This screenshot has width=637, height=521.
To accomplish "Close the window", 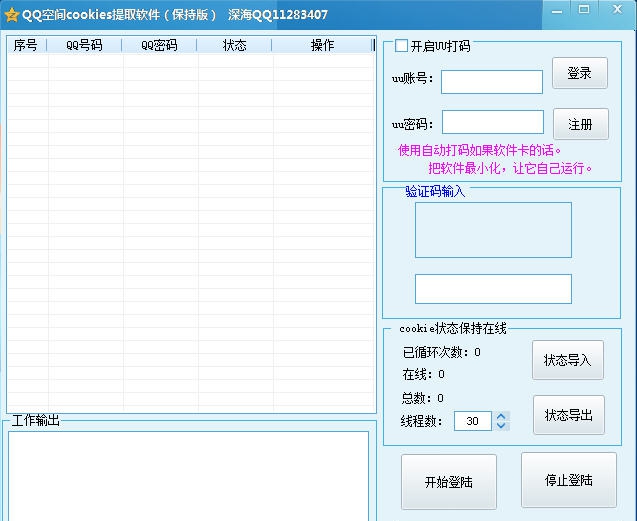I will tap(618, 10).
